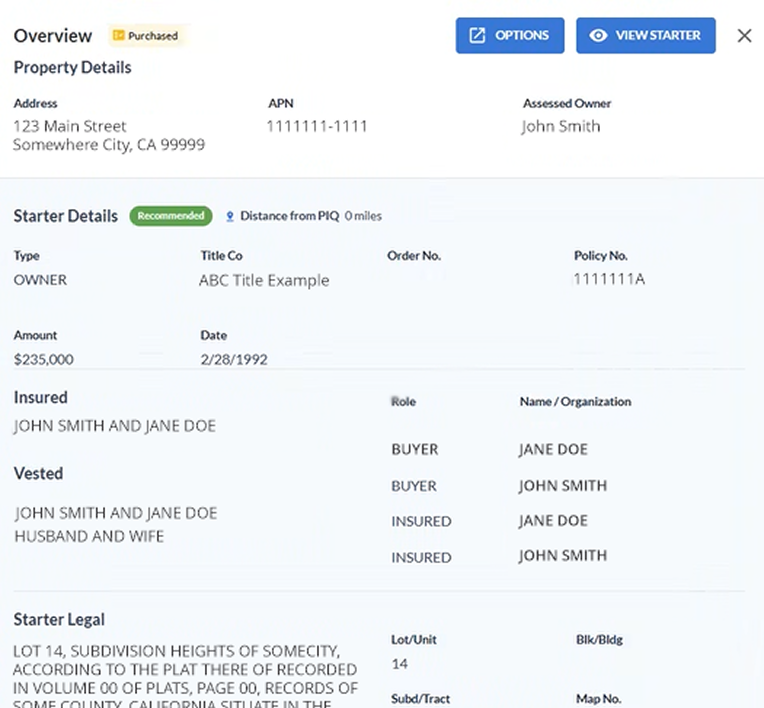The image size is (764, 708).
Task: Open the Options button
Action: tap(510, 35)
